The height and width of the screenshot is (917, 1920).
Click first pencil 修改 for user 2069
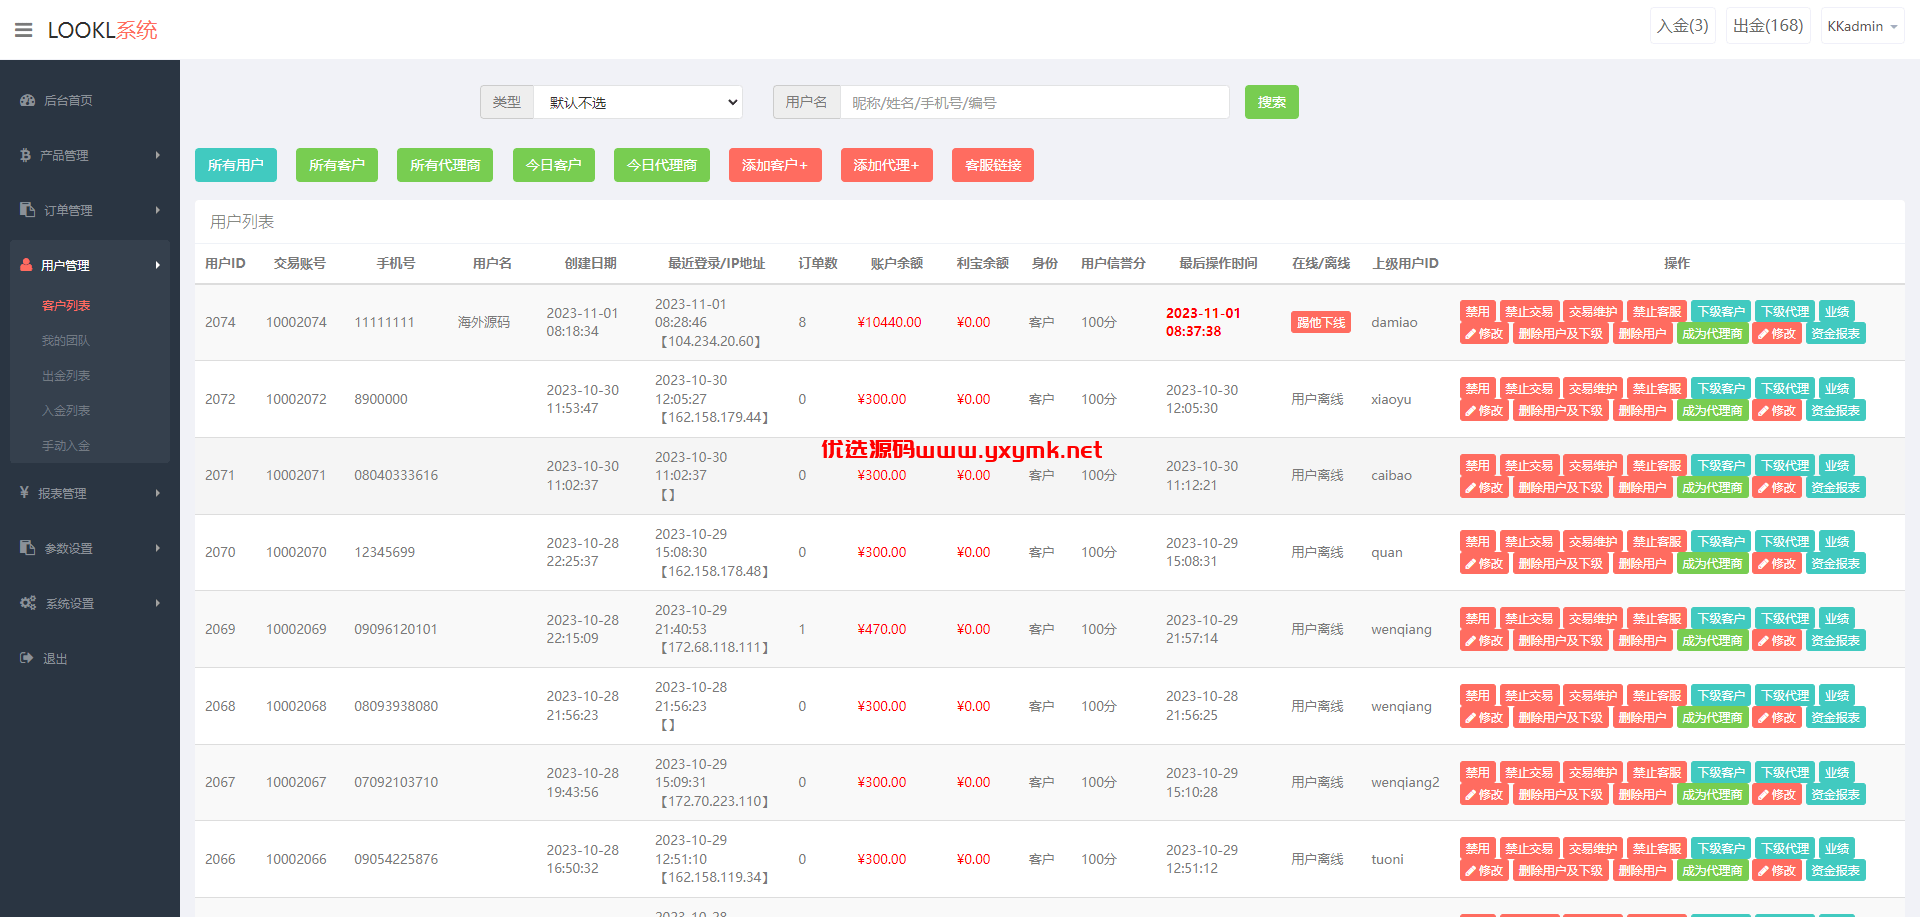(x=1485, y=641)
